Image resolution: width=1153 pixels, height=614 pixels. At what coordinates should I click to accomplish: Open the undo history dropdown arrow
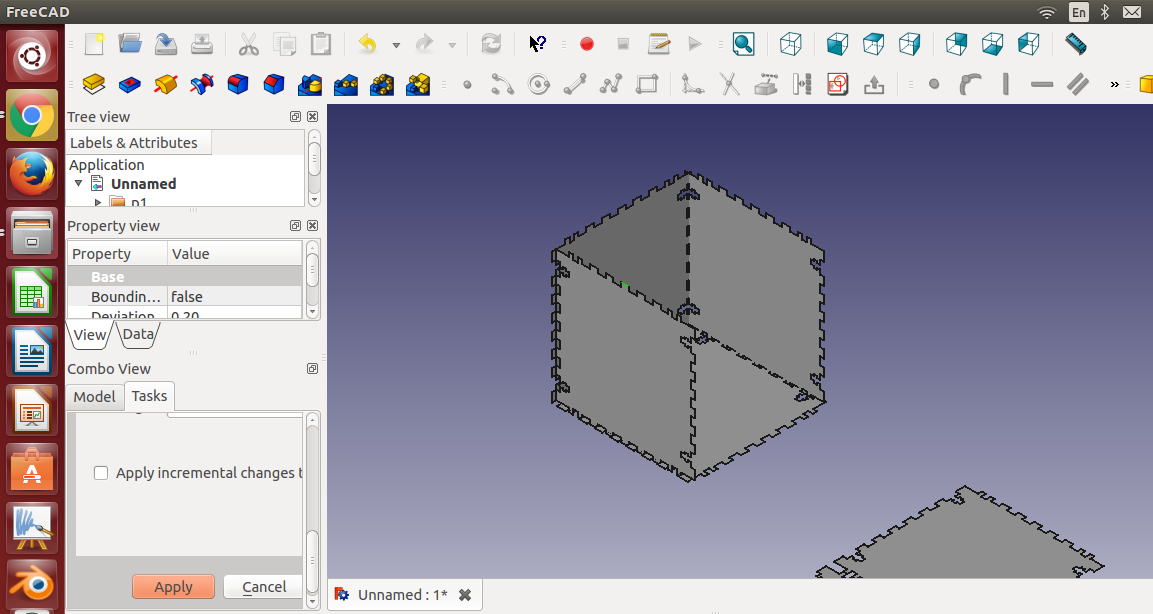(x=396, y=45)
